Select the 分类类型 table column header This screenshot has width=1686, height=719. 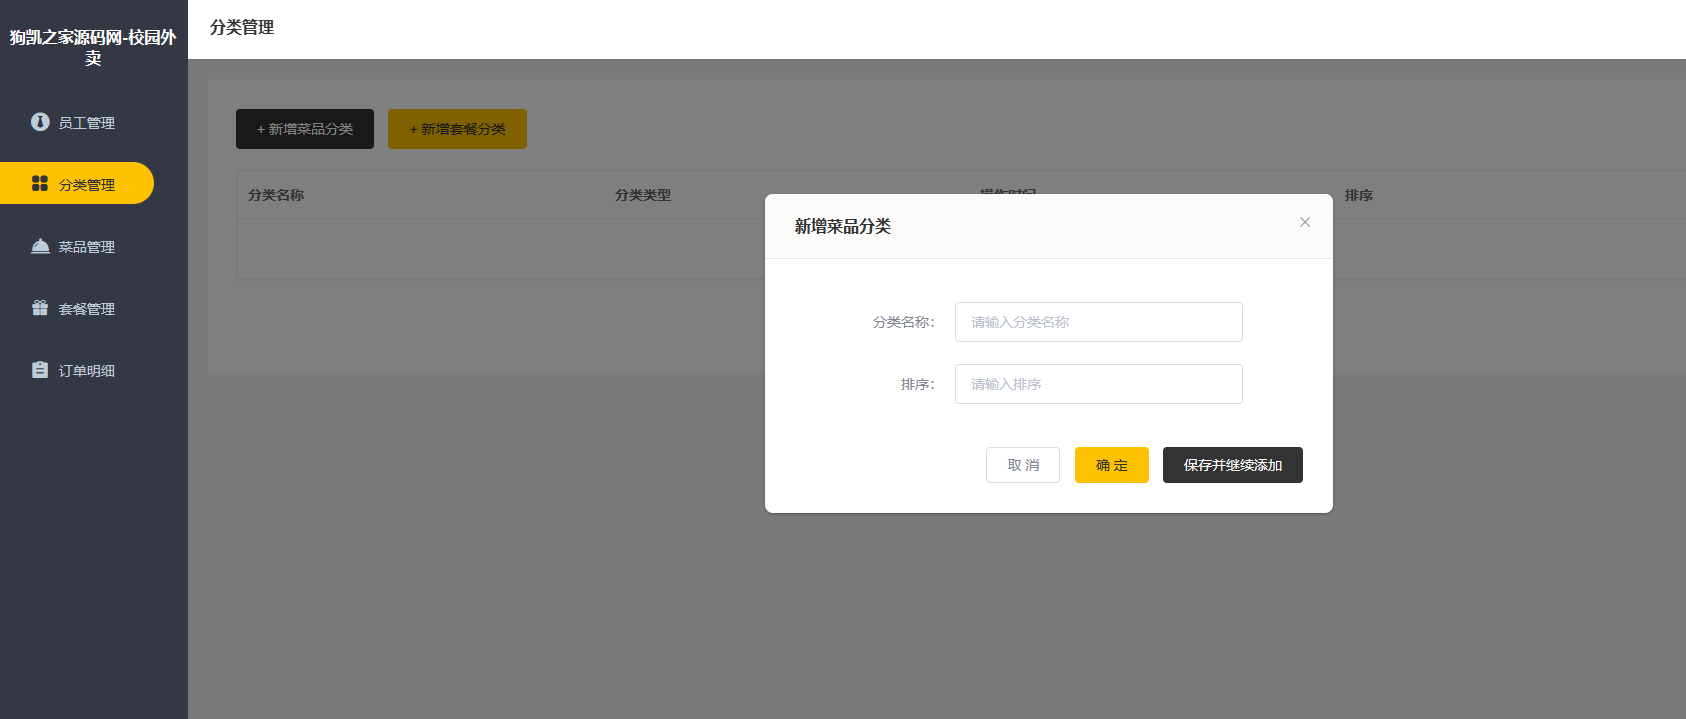643,195
